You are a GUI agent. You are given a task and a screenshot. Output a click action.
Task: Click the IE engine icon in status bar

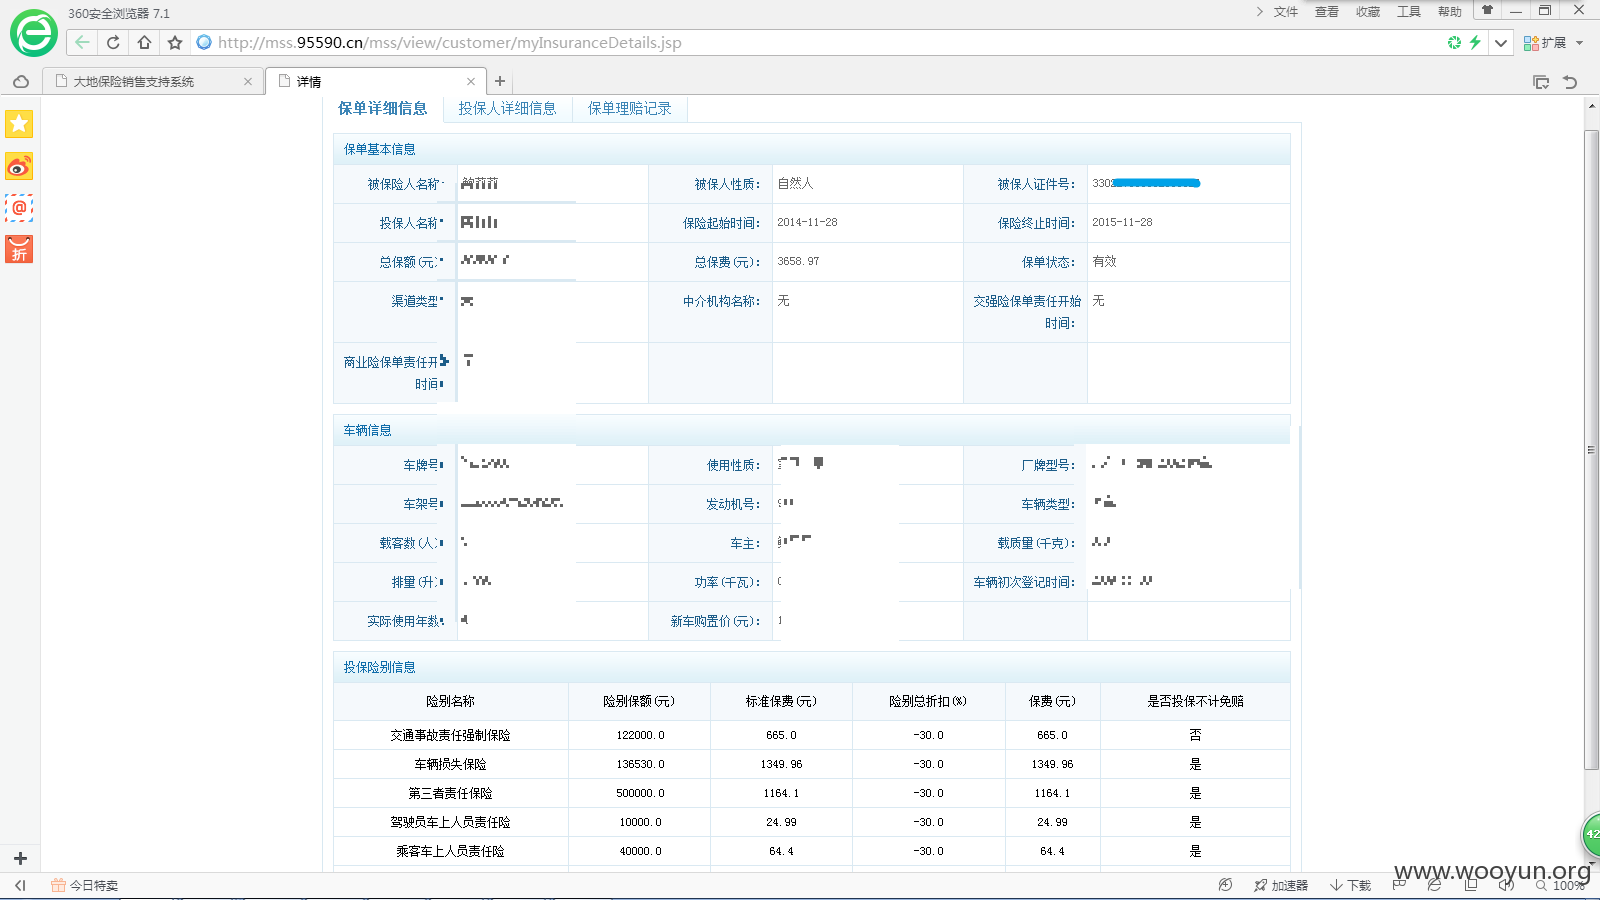click(1435, 885)
